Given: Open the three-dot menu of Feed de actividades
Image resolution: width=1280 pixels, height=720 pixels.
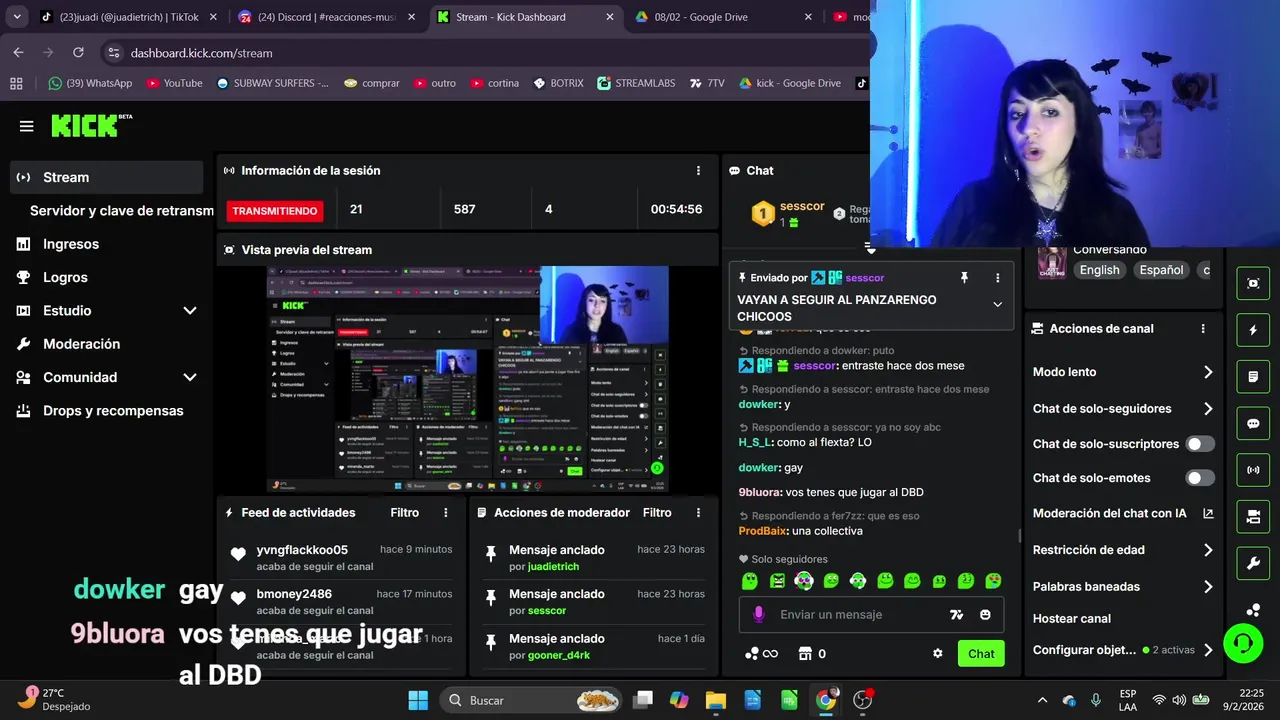Looking at the screenshot, I should pos(446,513).
